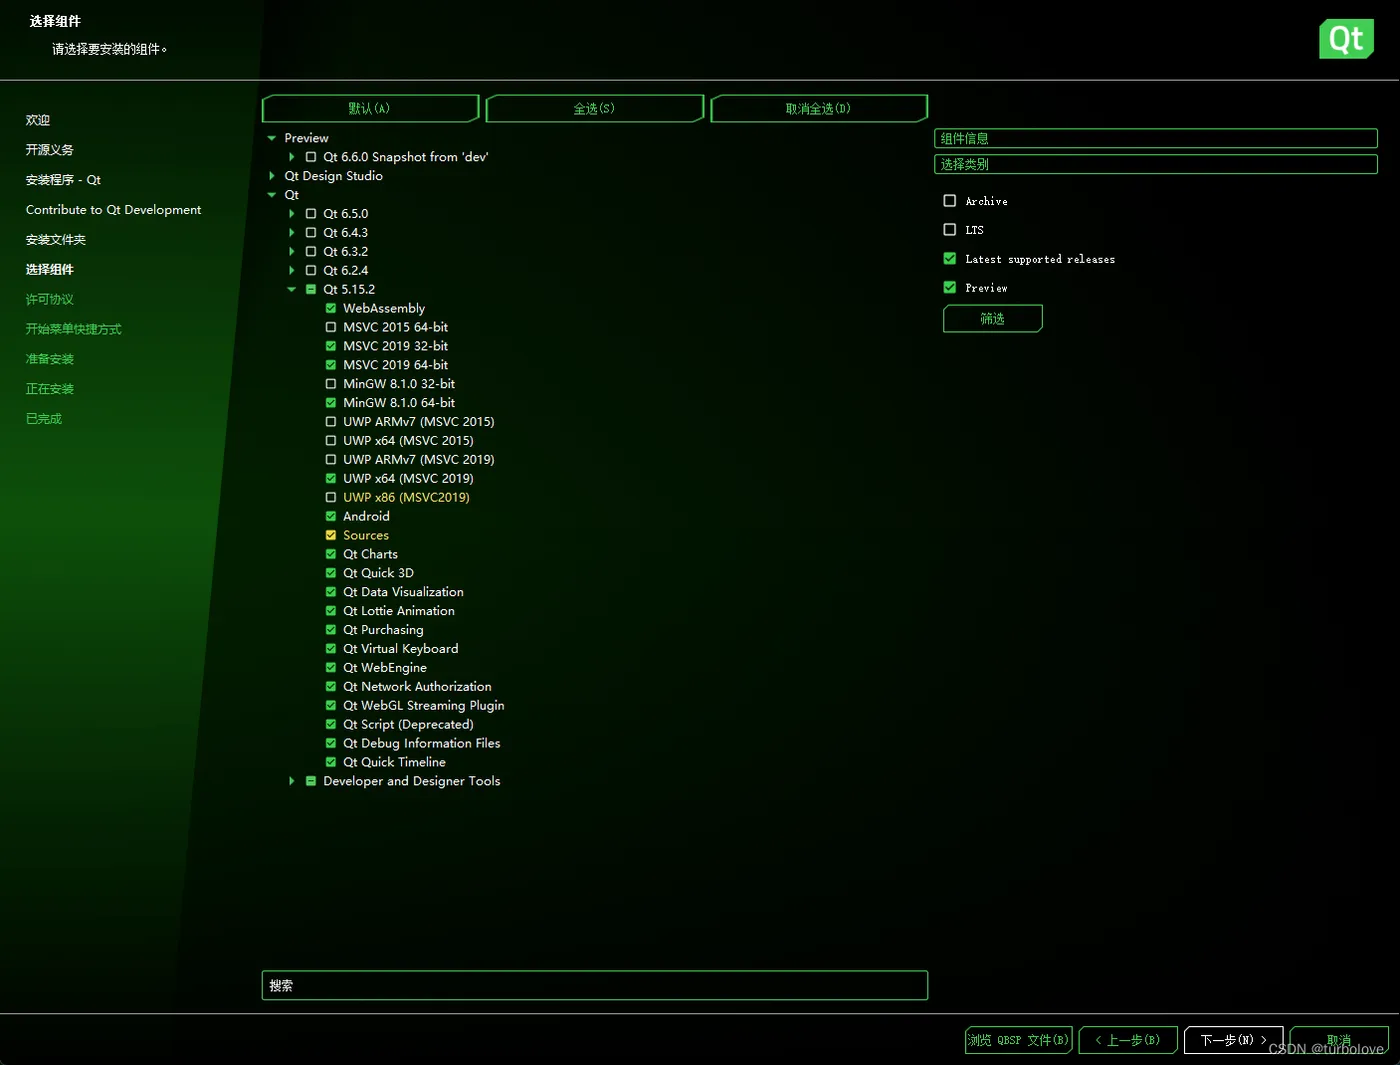Check the Qt 6.5.0 checkbox
The image size is (1400, 1065).
click(x=311, y=214)
